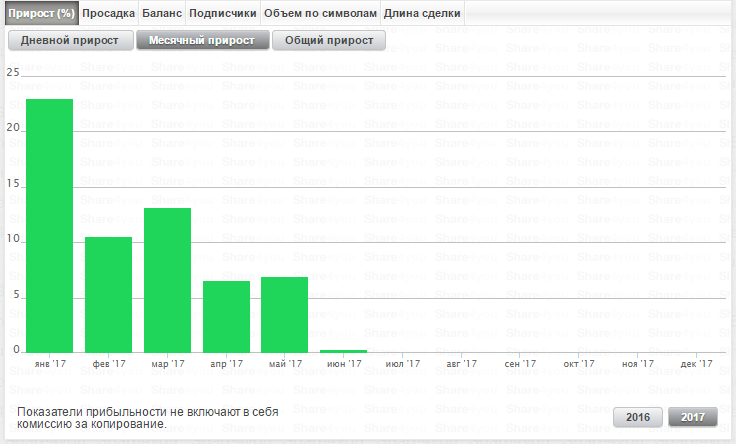This screenshot has height=444, width=736.
Task: Click the small июн '17 bar
Action: (x=344, y=351)
